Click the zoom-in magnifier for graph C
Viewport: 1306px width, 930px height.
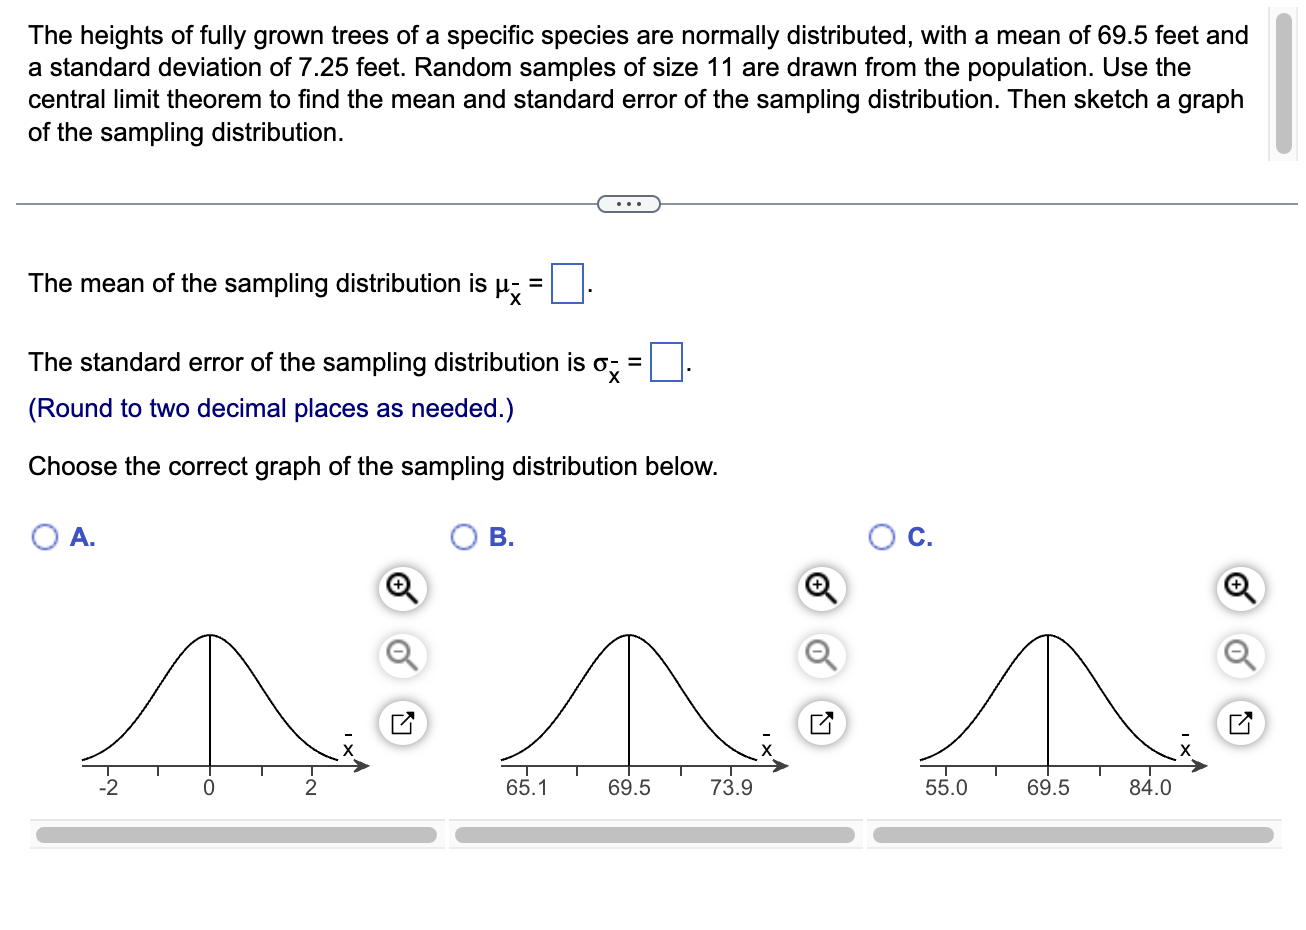(x=1239, y=589)
